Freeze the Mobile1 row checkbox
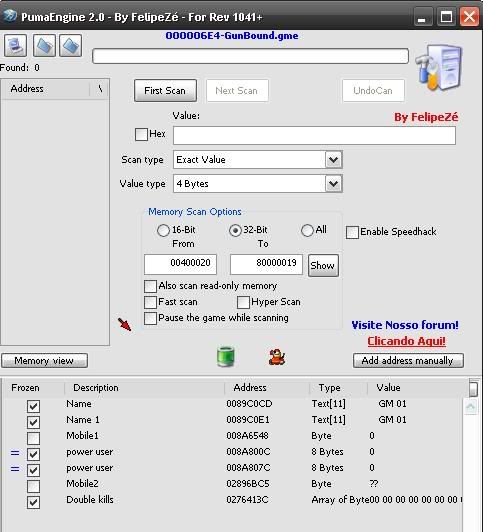This screenshot has height=532, width=483. pyautogui.click(x=33, y=438)
